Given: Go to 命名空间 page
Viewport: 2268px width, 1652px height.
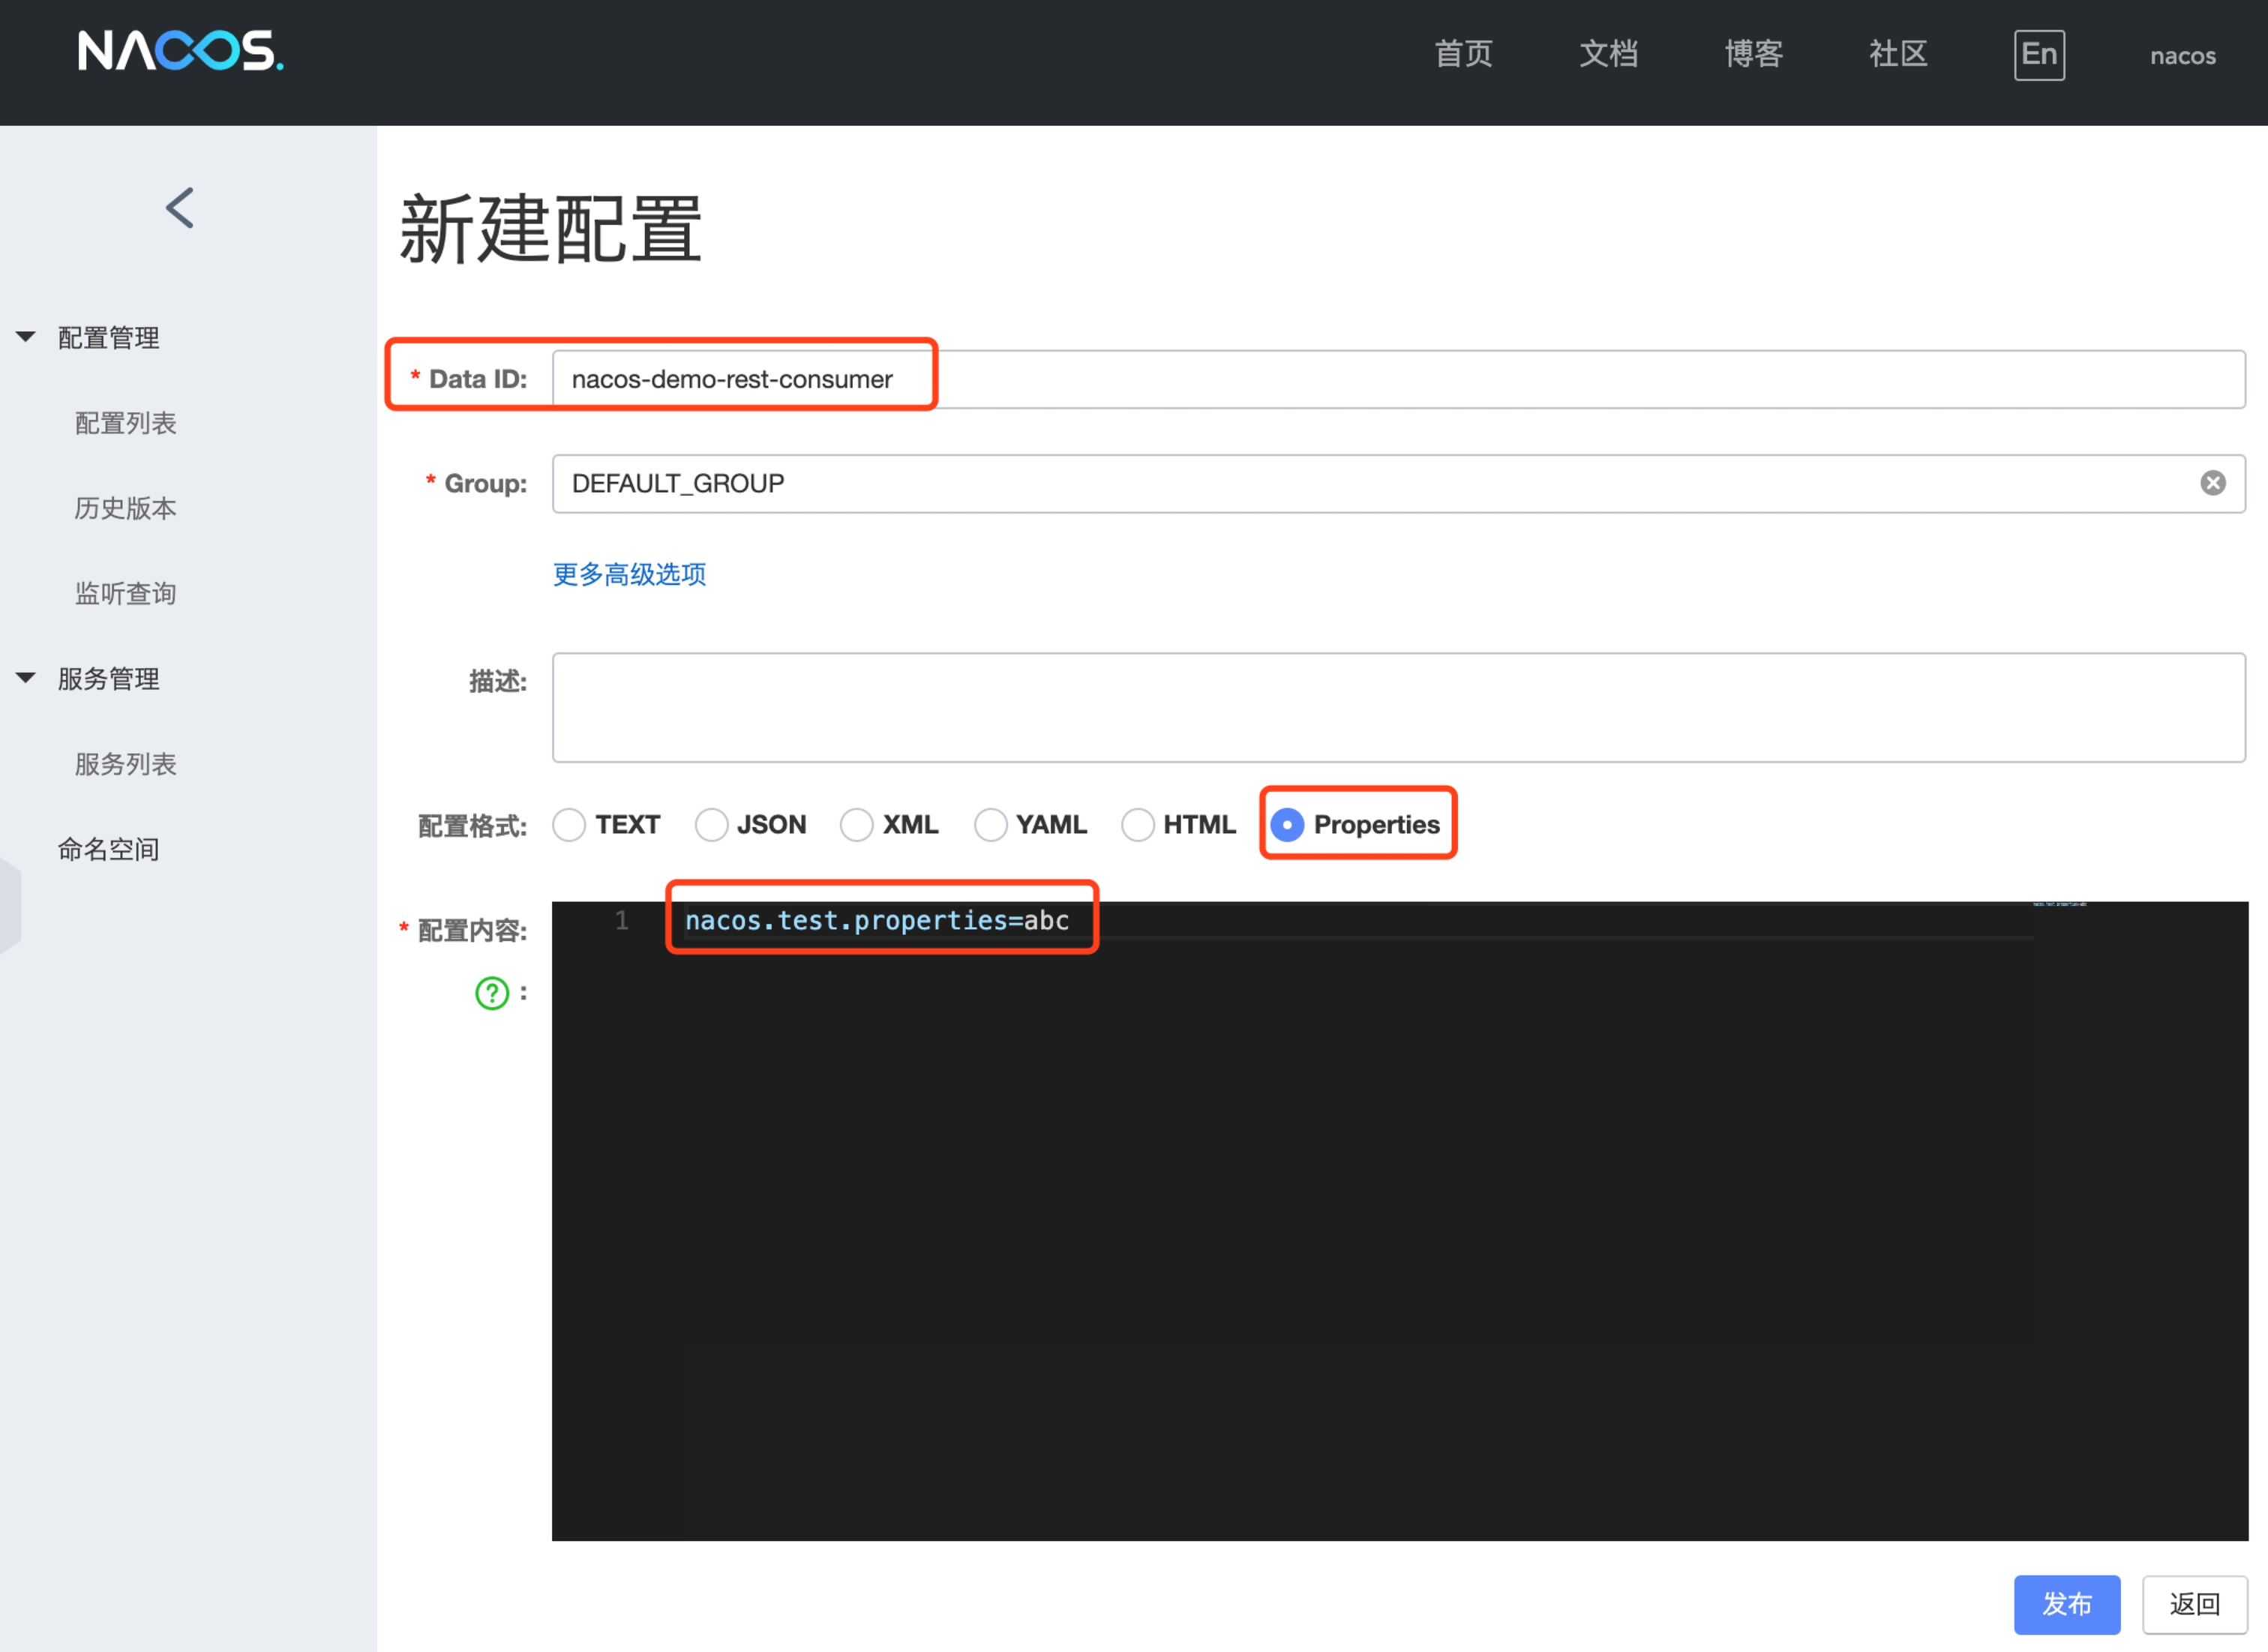Looking at the screenshot, I should point(108,849).
